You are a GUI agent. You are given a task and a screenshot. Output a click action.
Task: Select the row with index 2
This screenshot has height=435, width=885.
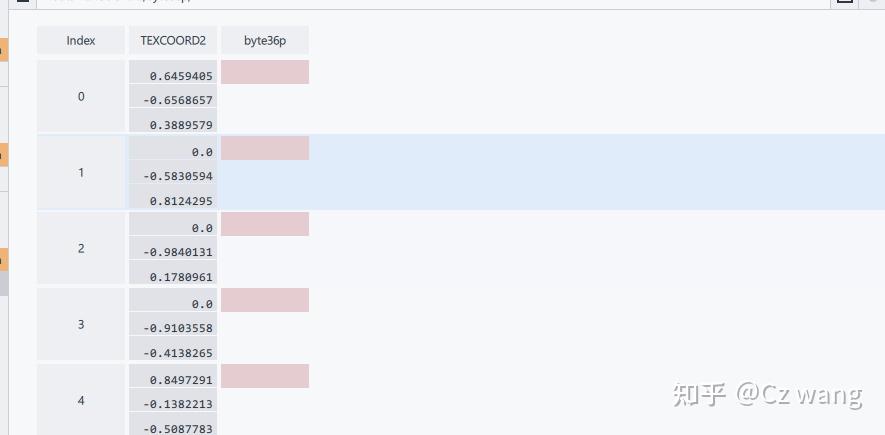click(x=81, y=249)
